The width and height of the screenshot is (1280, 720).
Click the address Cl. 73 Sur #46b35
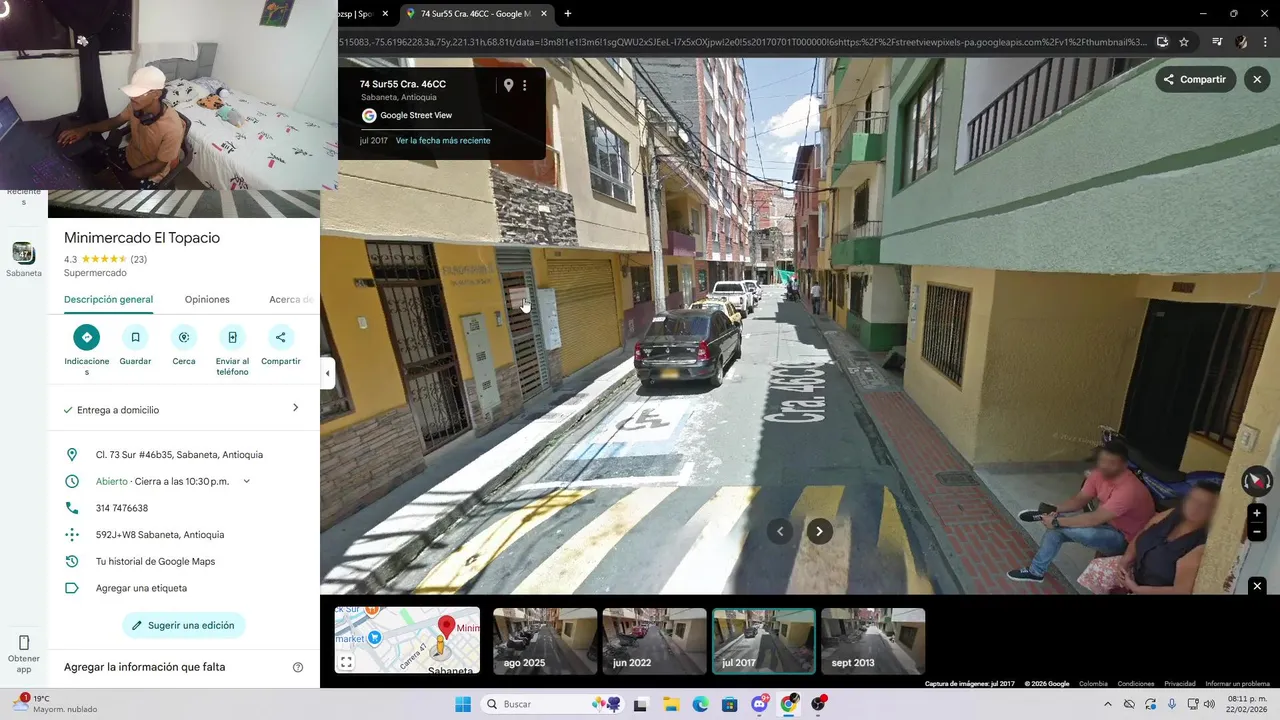tap(179, 455)
